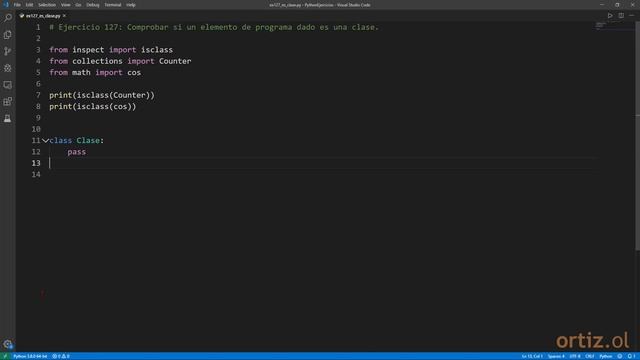Open the Go menu
This screenshot has width=640, height=360.
[x=78, y=5]
